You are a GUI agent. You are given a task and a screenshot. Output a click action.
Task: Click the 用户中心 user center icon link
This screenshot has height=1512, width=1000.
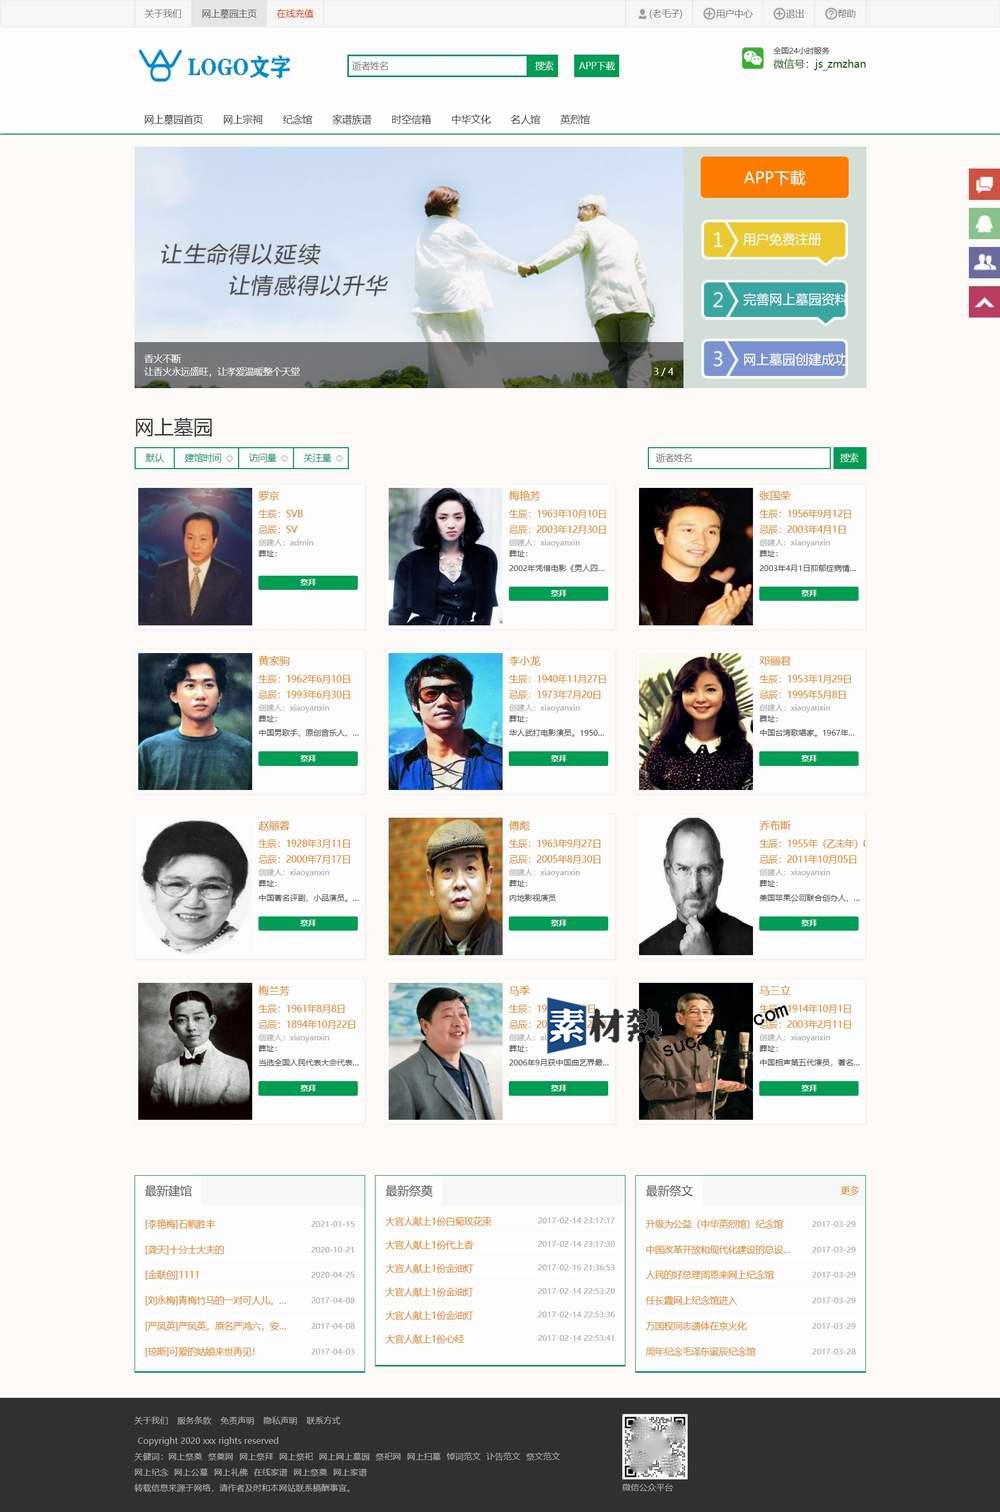point(727,13)
